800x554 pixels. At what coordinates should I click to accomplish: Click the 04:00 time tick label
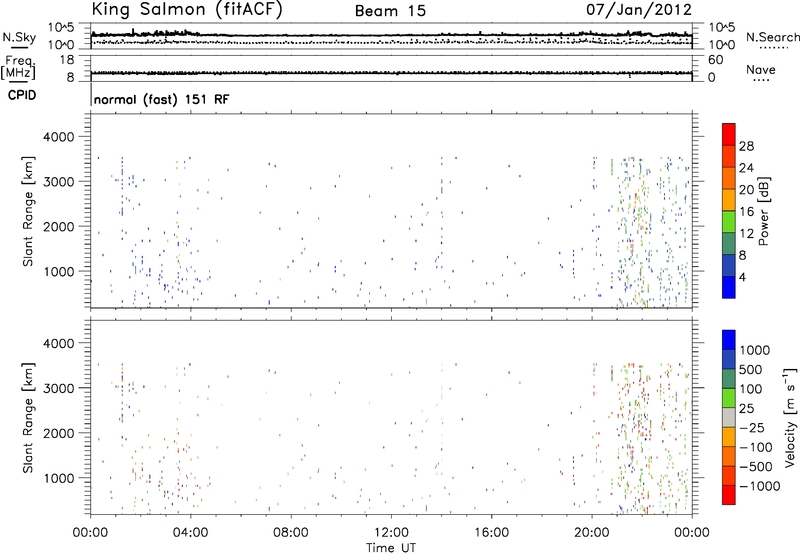tap(190, 533)
